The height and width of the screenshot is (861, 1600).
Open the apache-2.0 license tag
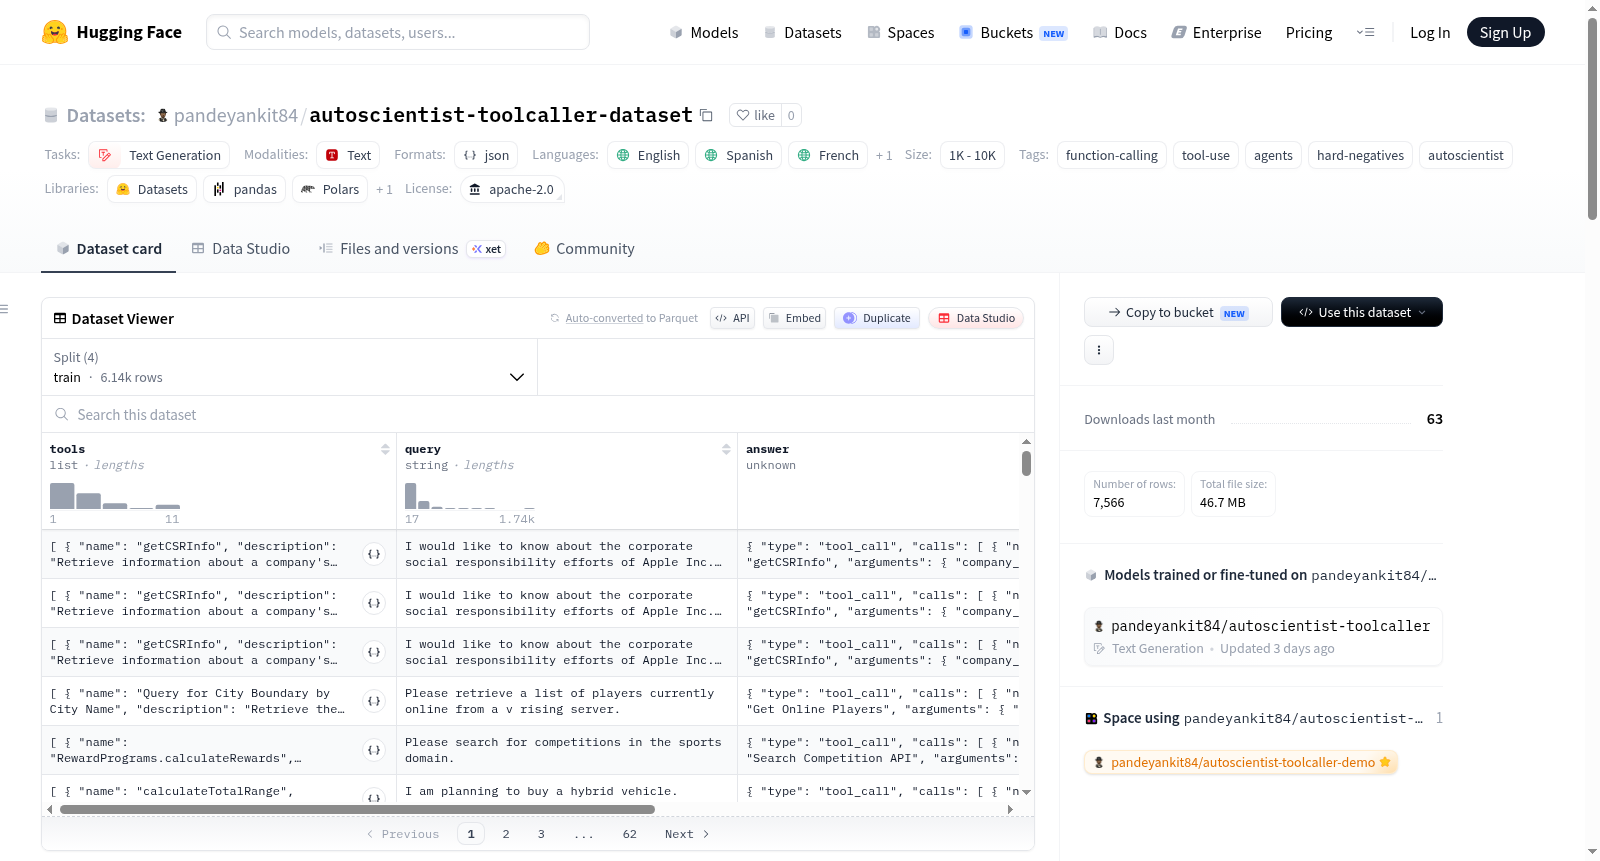512,189
